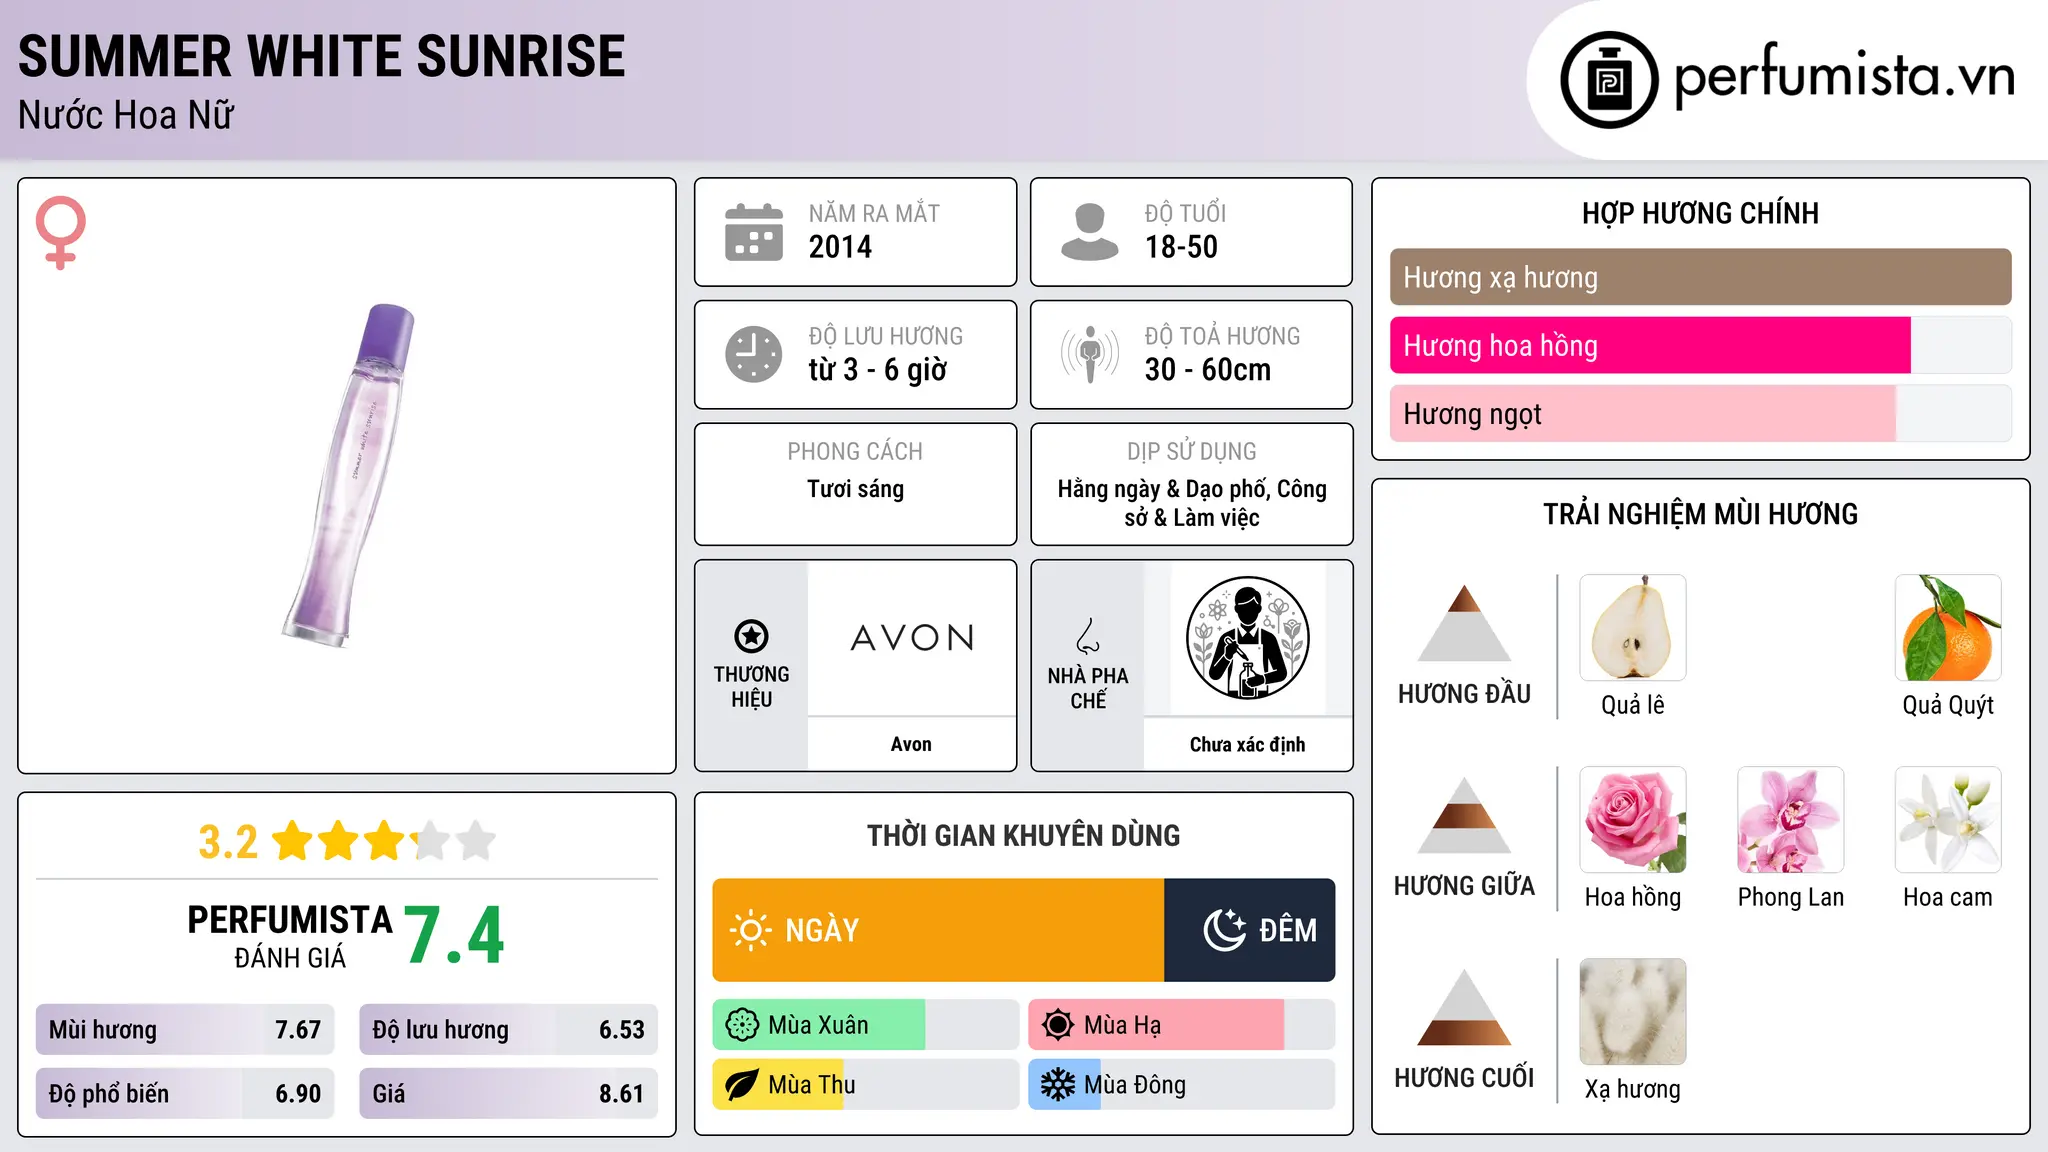Click the sun icon in the Ngày bar

750,930
